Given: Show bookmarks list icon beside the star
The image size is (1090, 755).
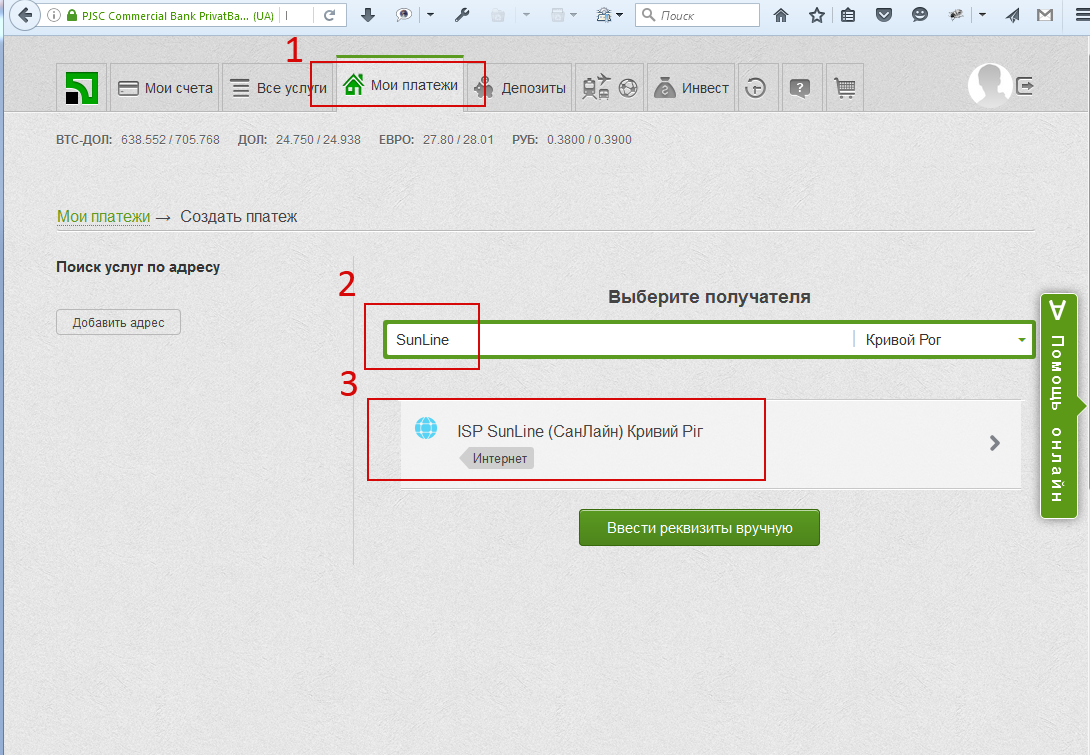Looking at the screenshot, I should point(848,15).
